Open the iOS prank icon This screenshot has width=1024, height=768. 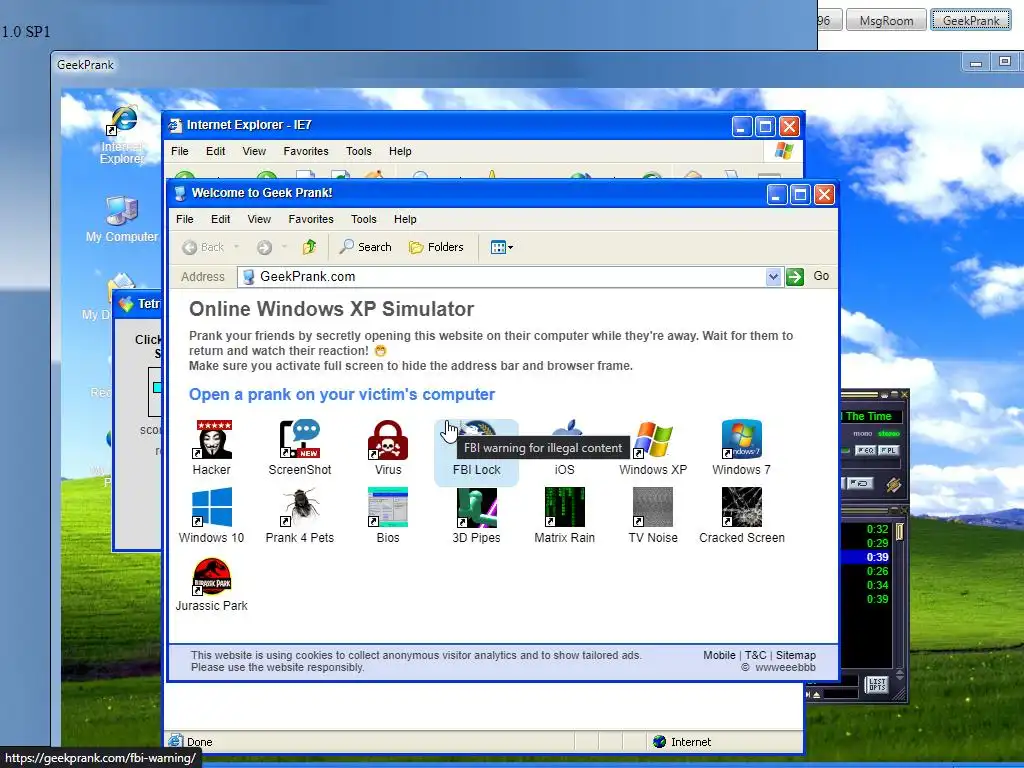point(564,447)
